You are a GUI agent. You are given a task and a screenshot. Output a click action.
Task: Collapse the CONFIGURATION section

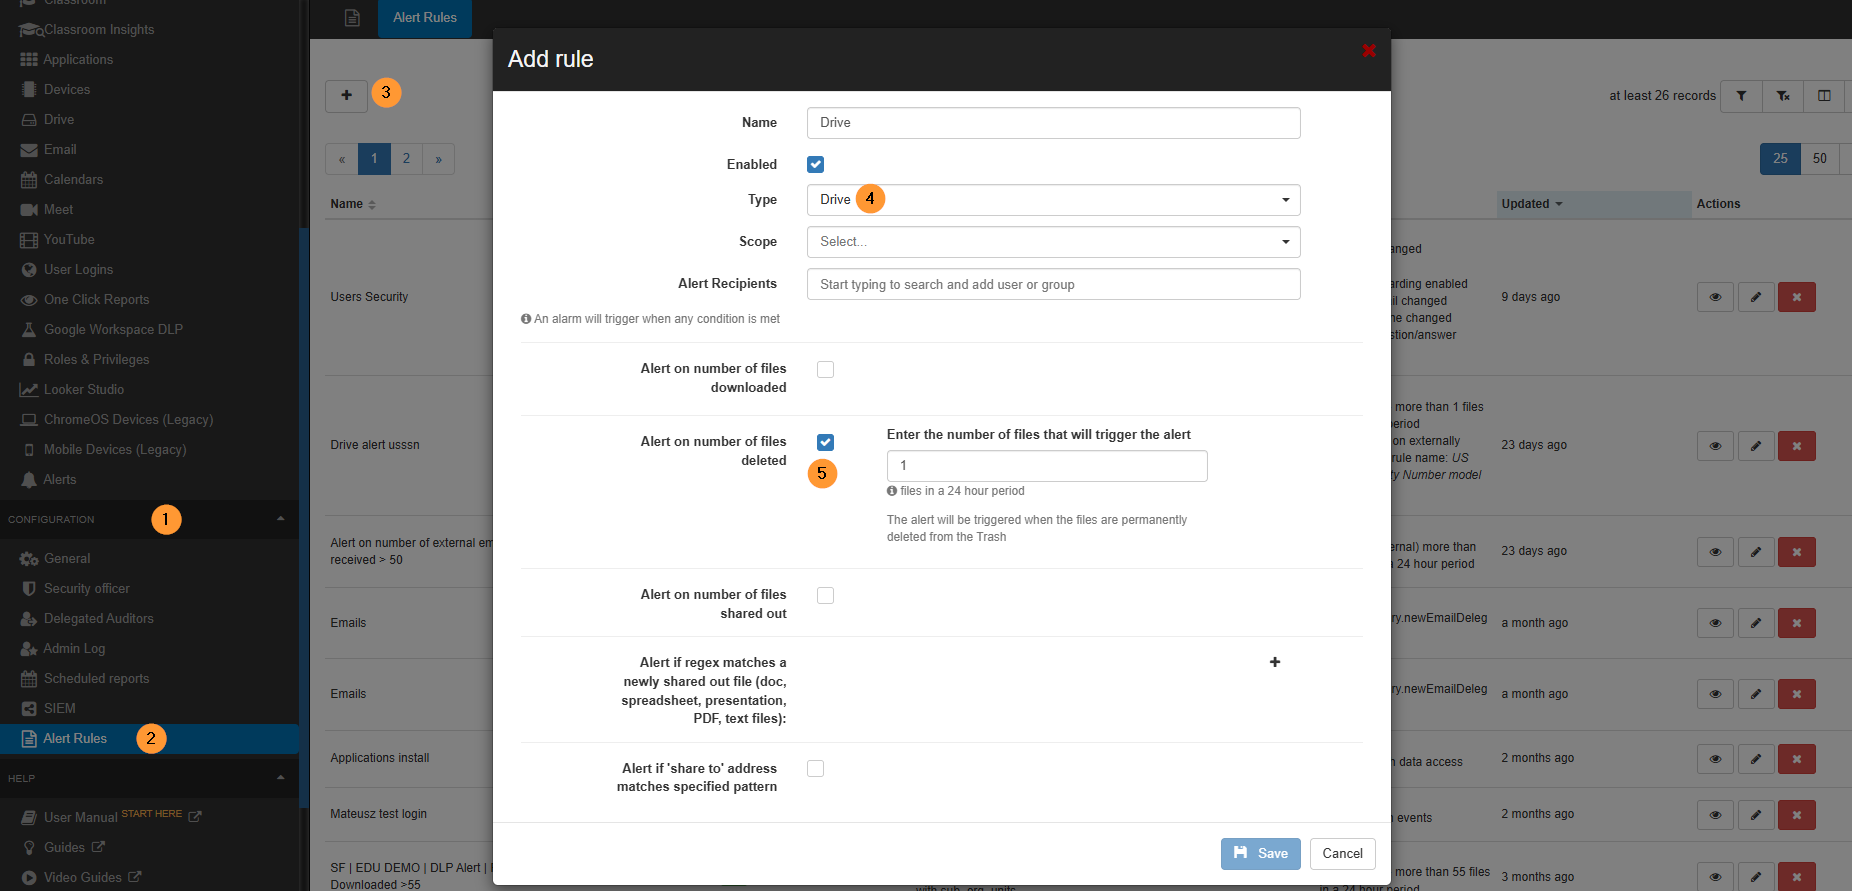(x=281, y=519)
